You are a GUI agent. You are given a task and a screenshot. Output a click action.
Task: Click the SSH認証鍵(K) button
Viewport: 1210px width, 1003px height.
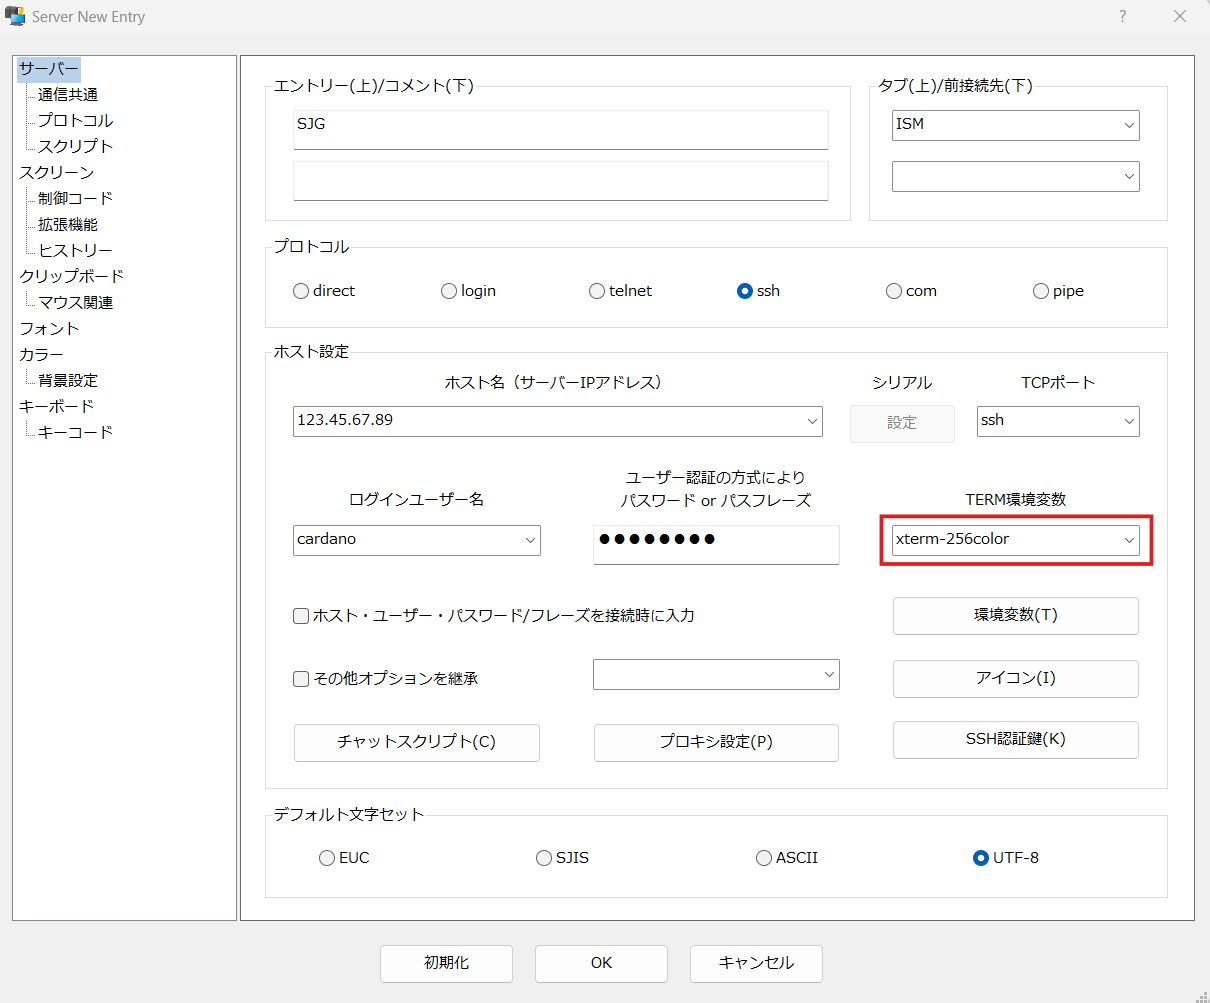1015,740
